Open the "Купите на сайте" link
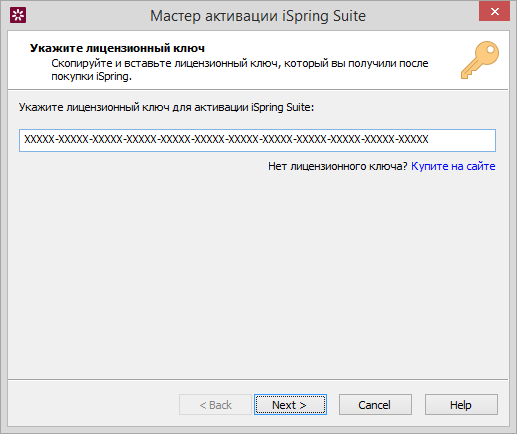 [453, 166]
